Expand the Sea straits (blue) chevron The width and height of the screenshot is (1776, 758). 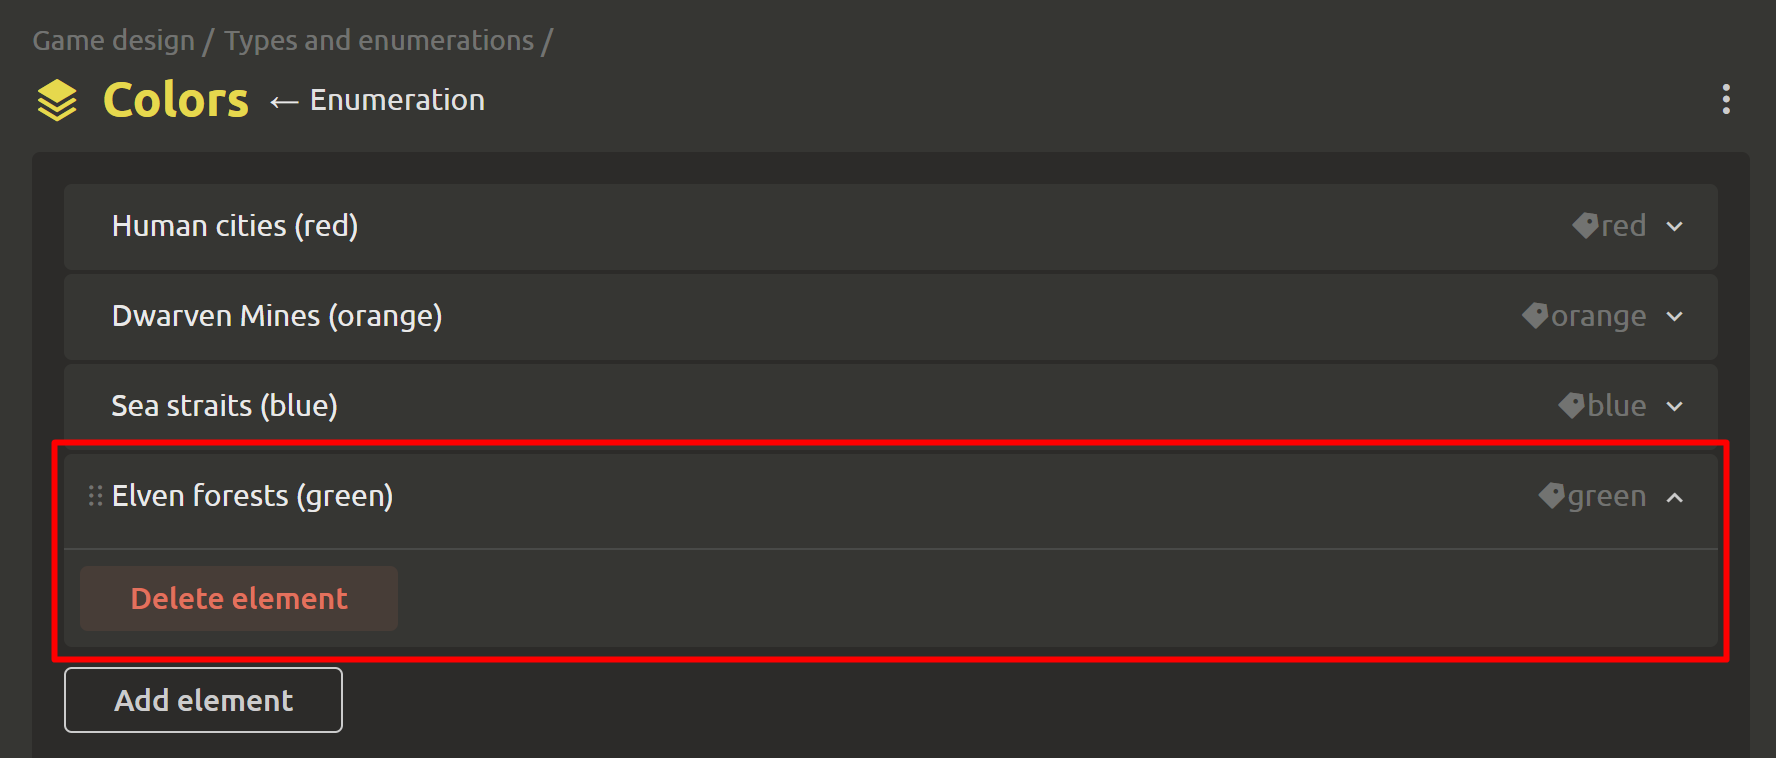click(1675, 407)
